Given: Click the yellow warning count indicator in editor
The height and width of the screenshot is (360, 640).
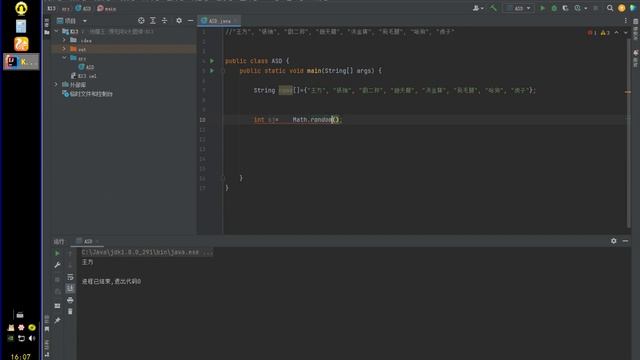Looking at the screenshot, I should click(605, 33).
